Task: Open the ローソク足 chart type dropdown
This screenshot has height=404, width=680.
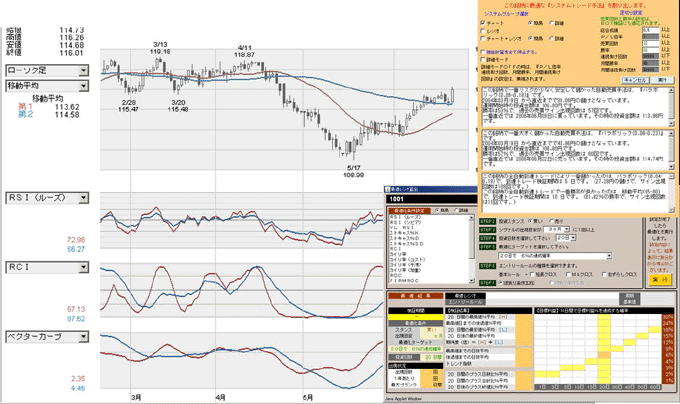Action: 83,70
